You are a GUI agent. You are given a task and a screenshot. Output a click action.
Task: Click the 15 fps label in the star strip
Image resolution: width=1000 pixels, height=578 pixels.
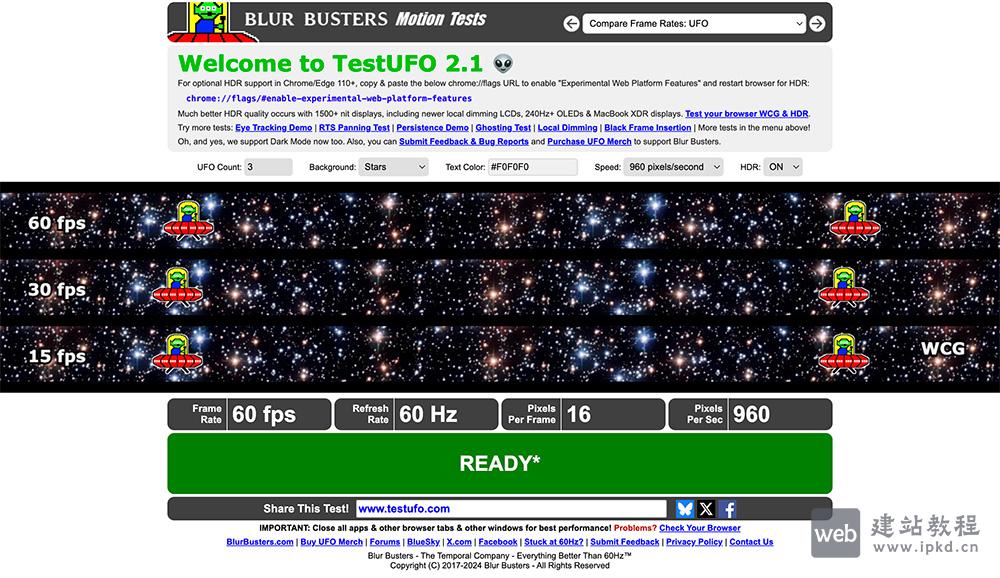pyautogui.click(x=57, y=355)
